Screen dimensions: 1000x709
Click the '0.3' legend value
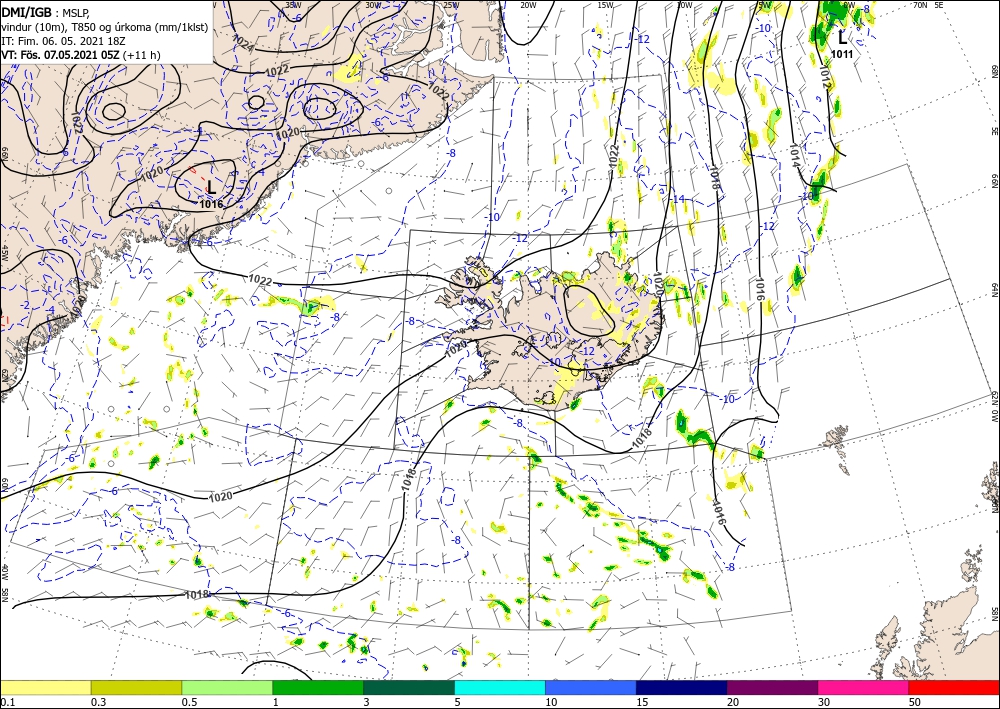(x=97, y=702)
